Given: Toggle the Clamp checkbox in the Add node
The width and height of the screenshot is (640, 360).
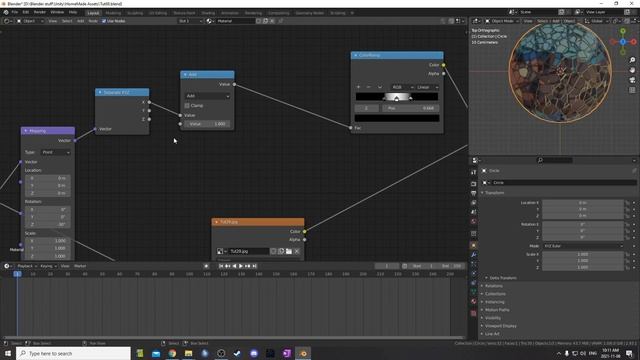Looking at the screenshot, I should pos(187,106).
